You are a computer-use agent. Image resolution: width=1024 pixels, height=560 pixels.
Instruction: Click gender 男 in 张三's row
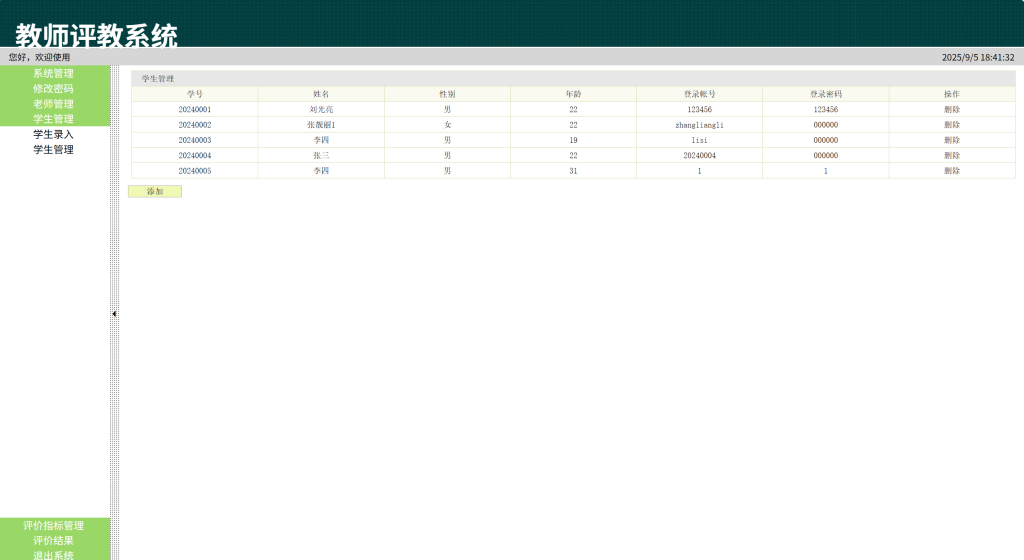click(x=447, y=155)
